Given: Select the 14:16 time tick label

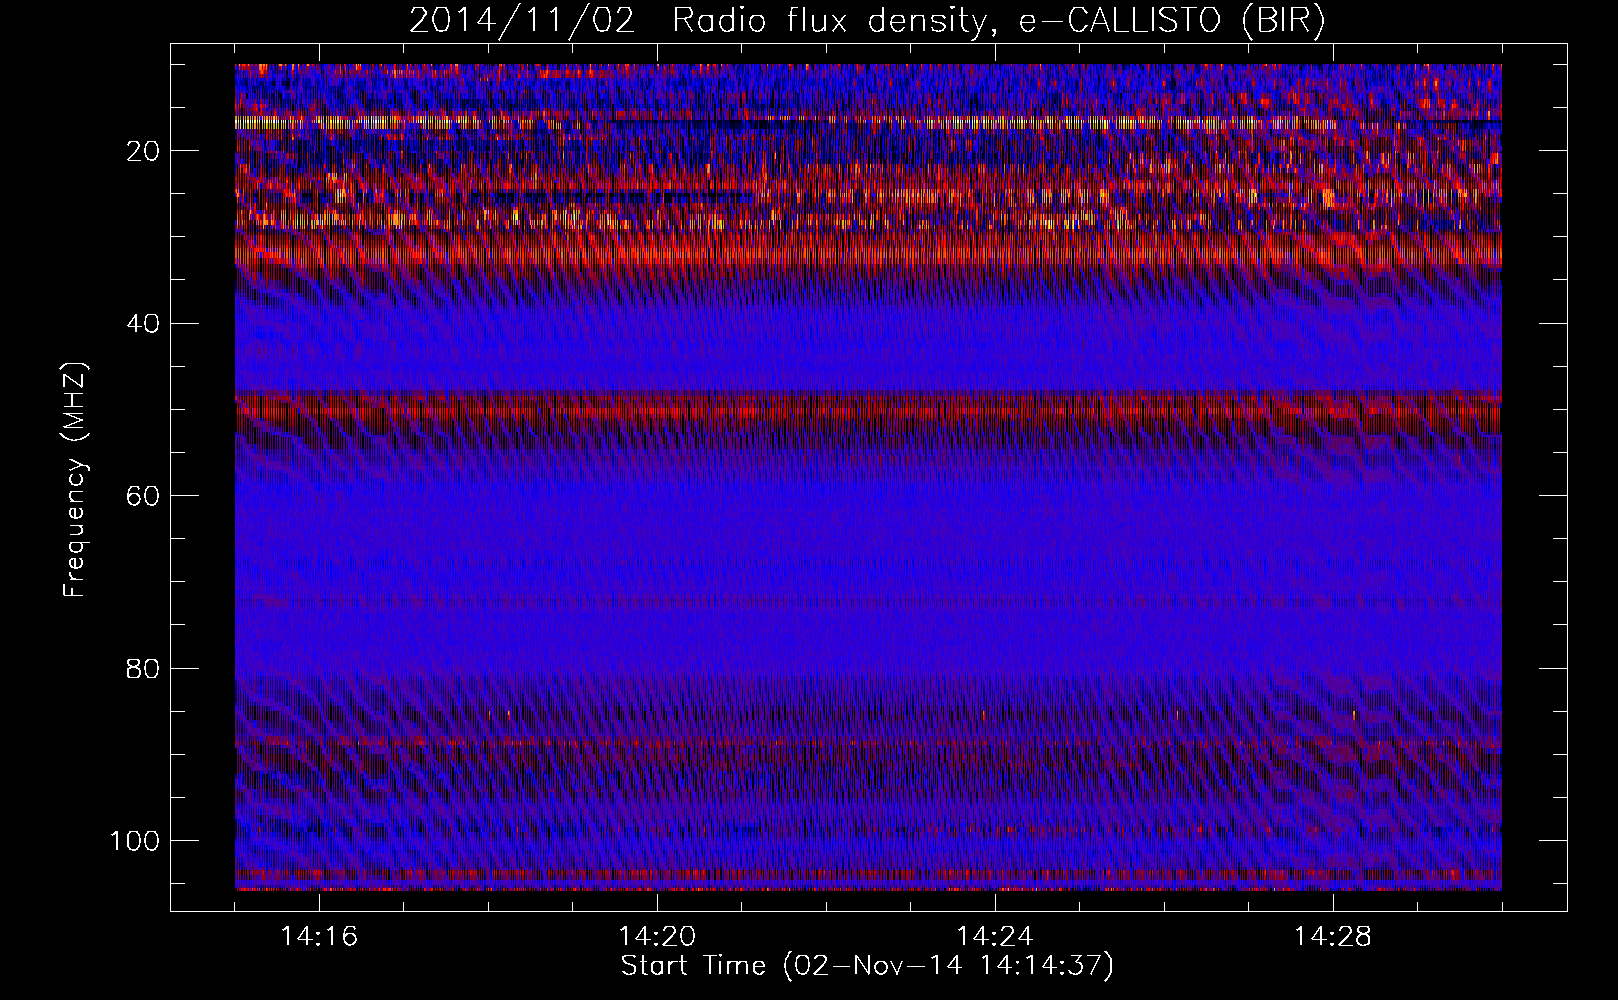Looking at the screenshot, I should pyautogui.click(x=319, y=937).
